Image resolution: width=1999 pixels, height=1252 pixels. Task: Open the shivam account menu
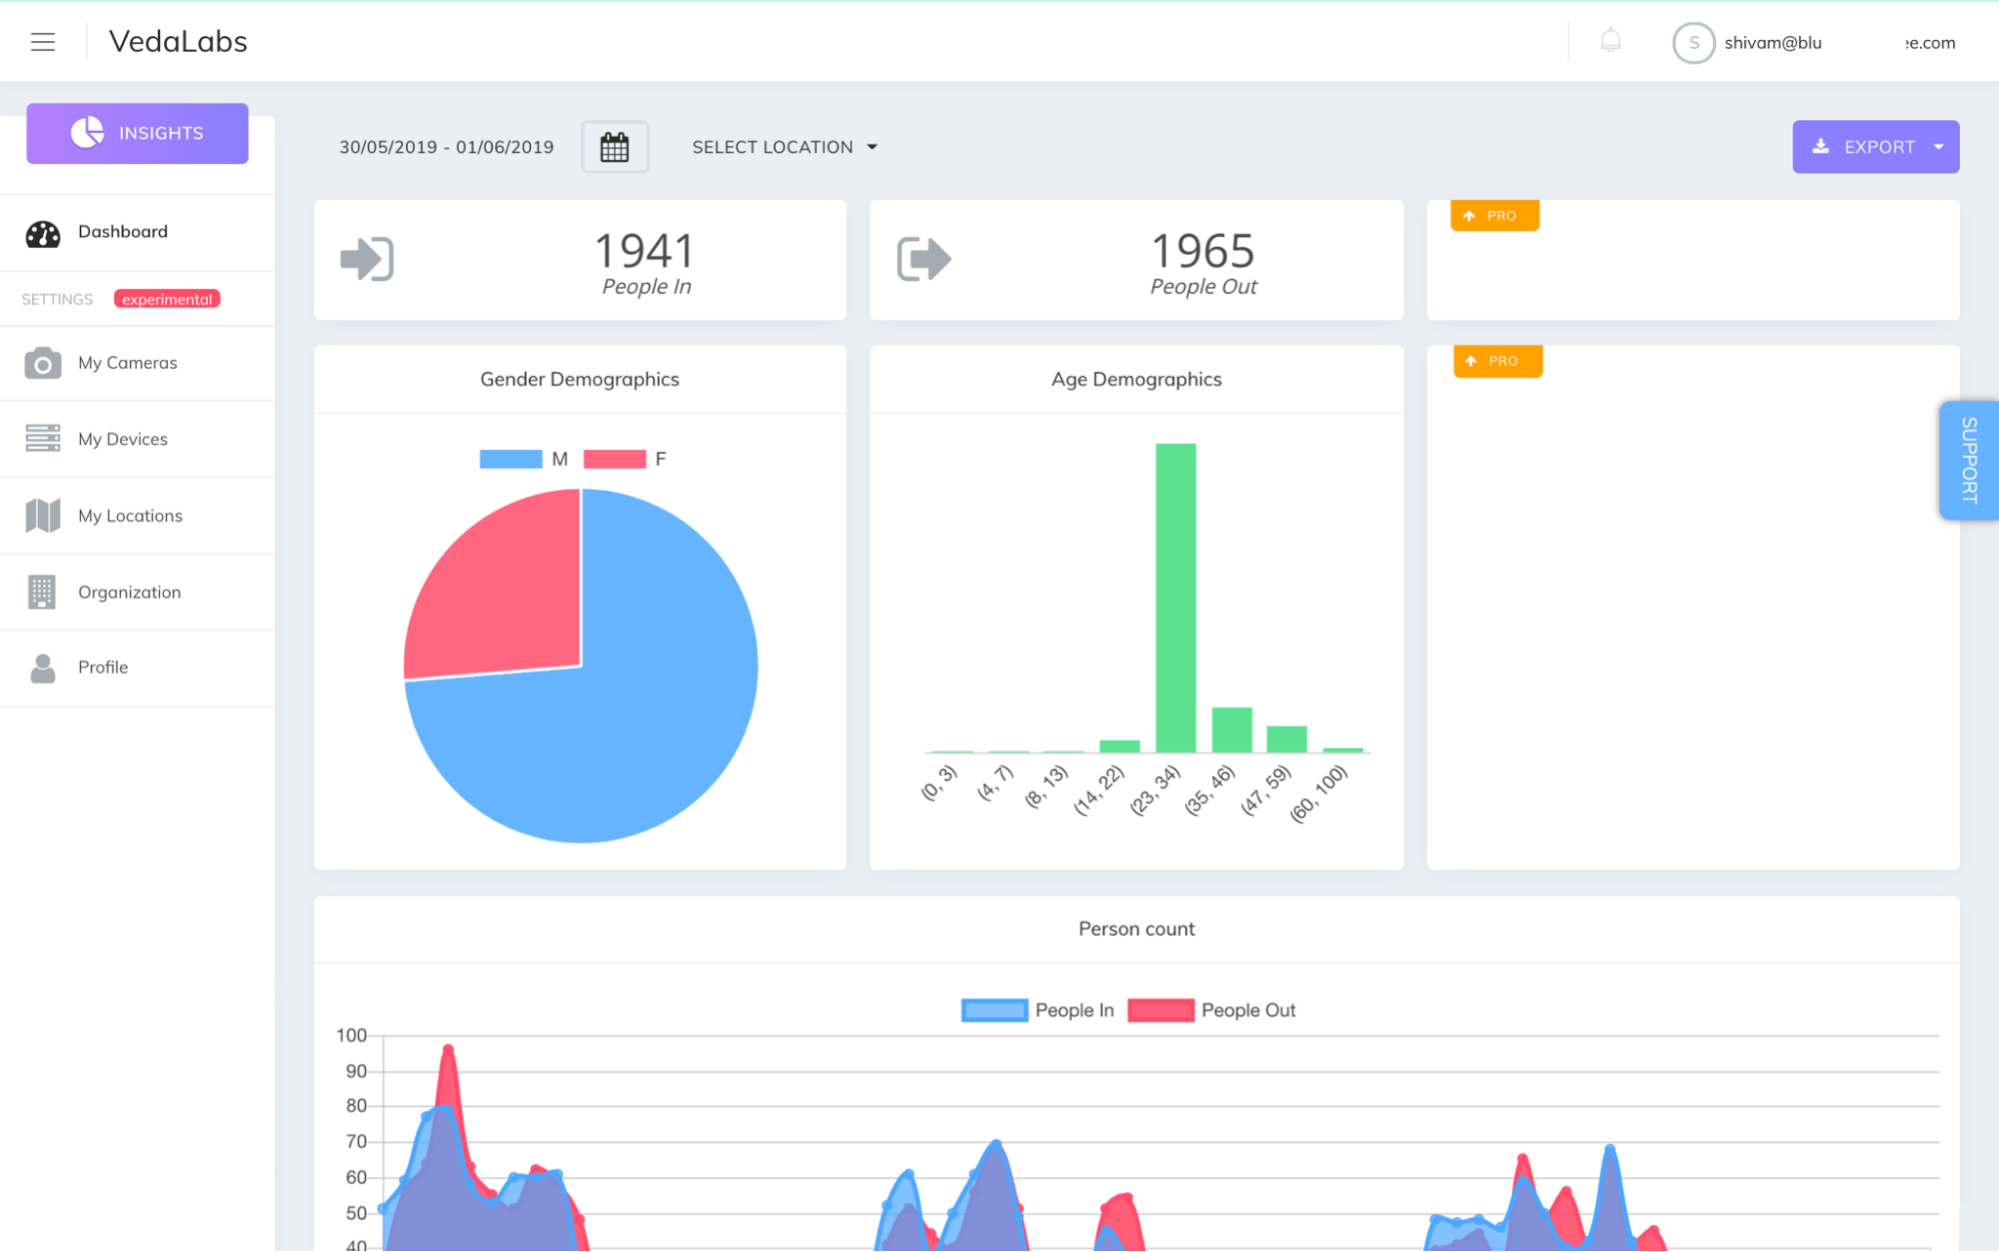pyautogui.click(x=1772, y=43)
